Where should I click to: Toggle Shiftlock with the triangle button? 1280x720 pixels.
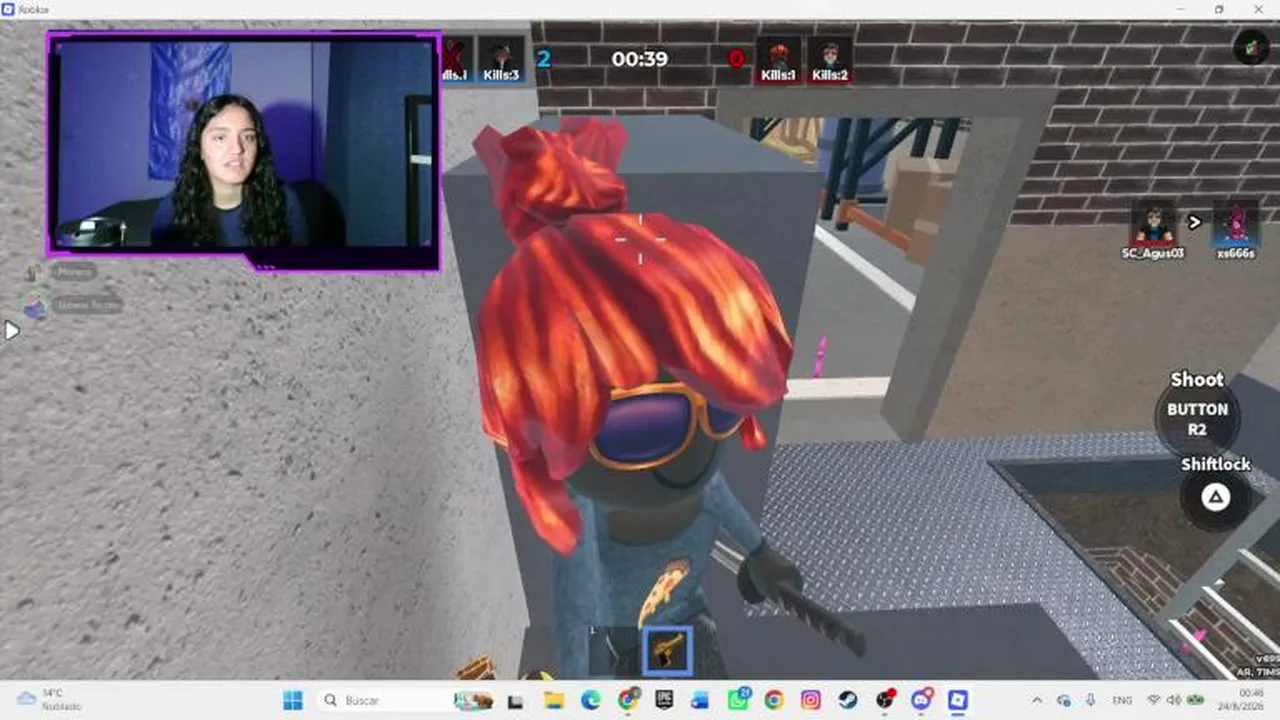point(1215,497)
